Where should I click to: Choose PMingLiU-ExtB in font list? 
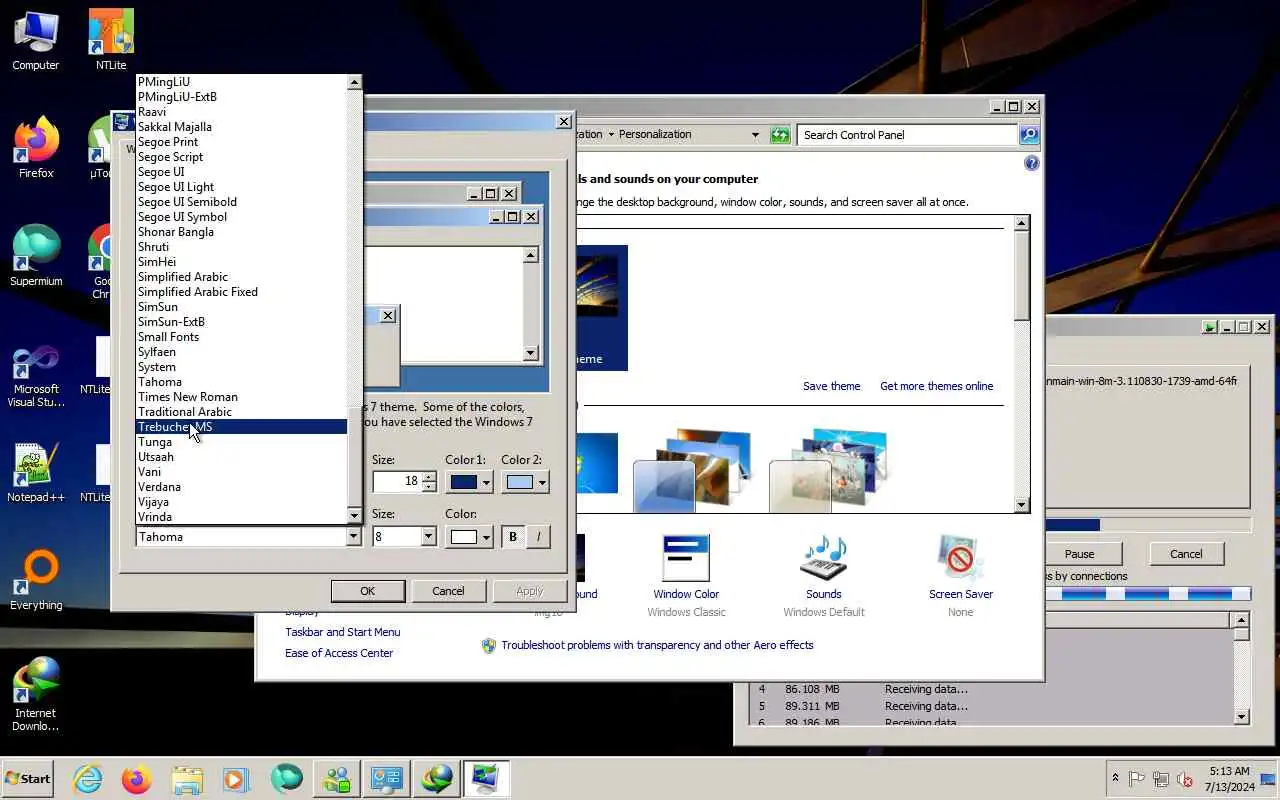pyautogui.click(x=241, y=97)
